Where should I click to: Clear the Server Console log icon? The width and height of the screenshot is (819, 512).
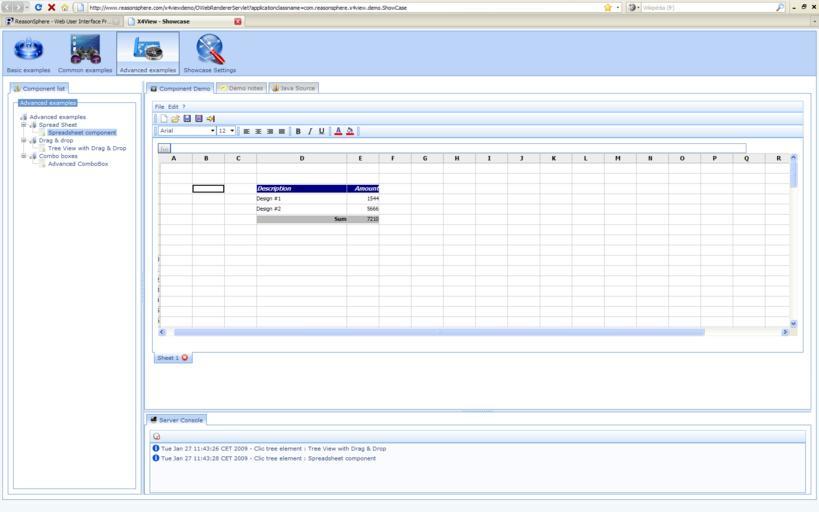click(157, 436)
